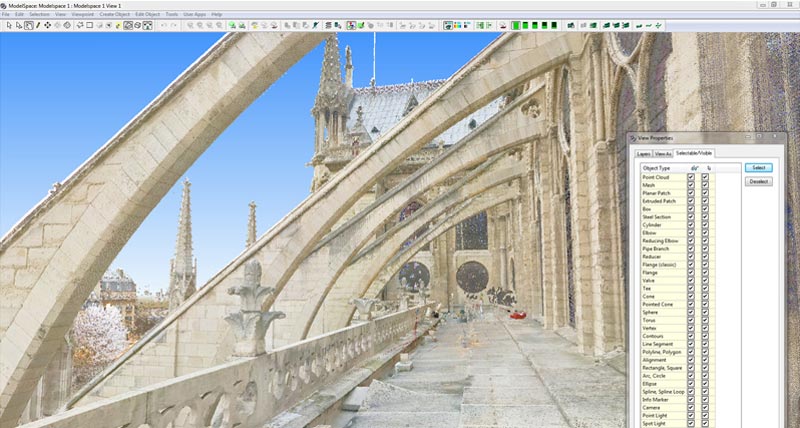Screen dimensions: 800x428
Task: Click the highlighted bright green square icon
Action: (x=516, y=25)
